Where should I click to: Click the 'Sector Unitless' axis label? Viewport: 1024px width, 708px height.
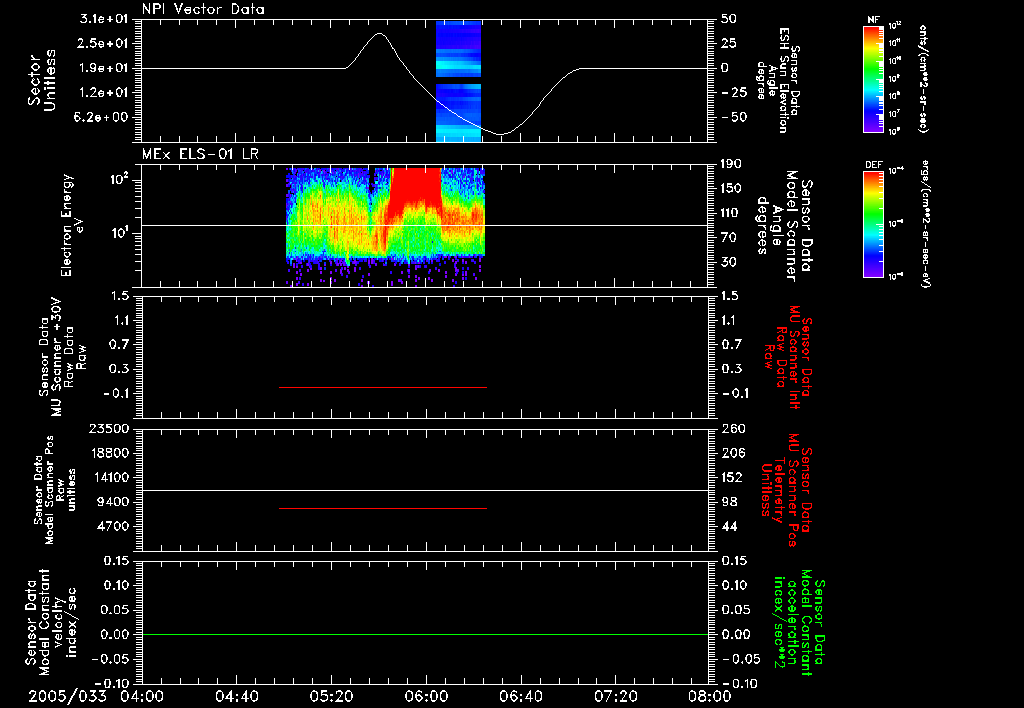coord(42,80)
